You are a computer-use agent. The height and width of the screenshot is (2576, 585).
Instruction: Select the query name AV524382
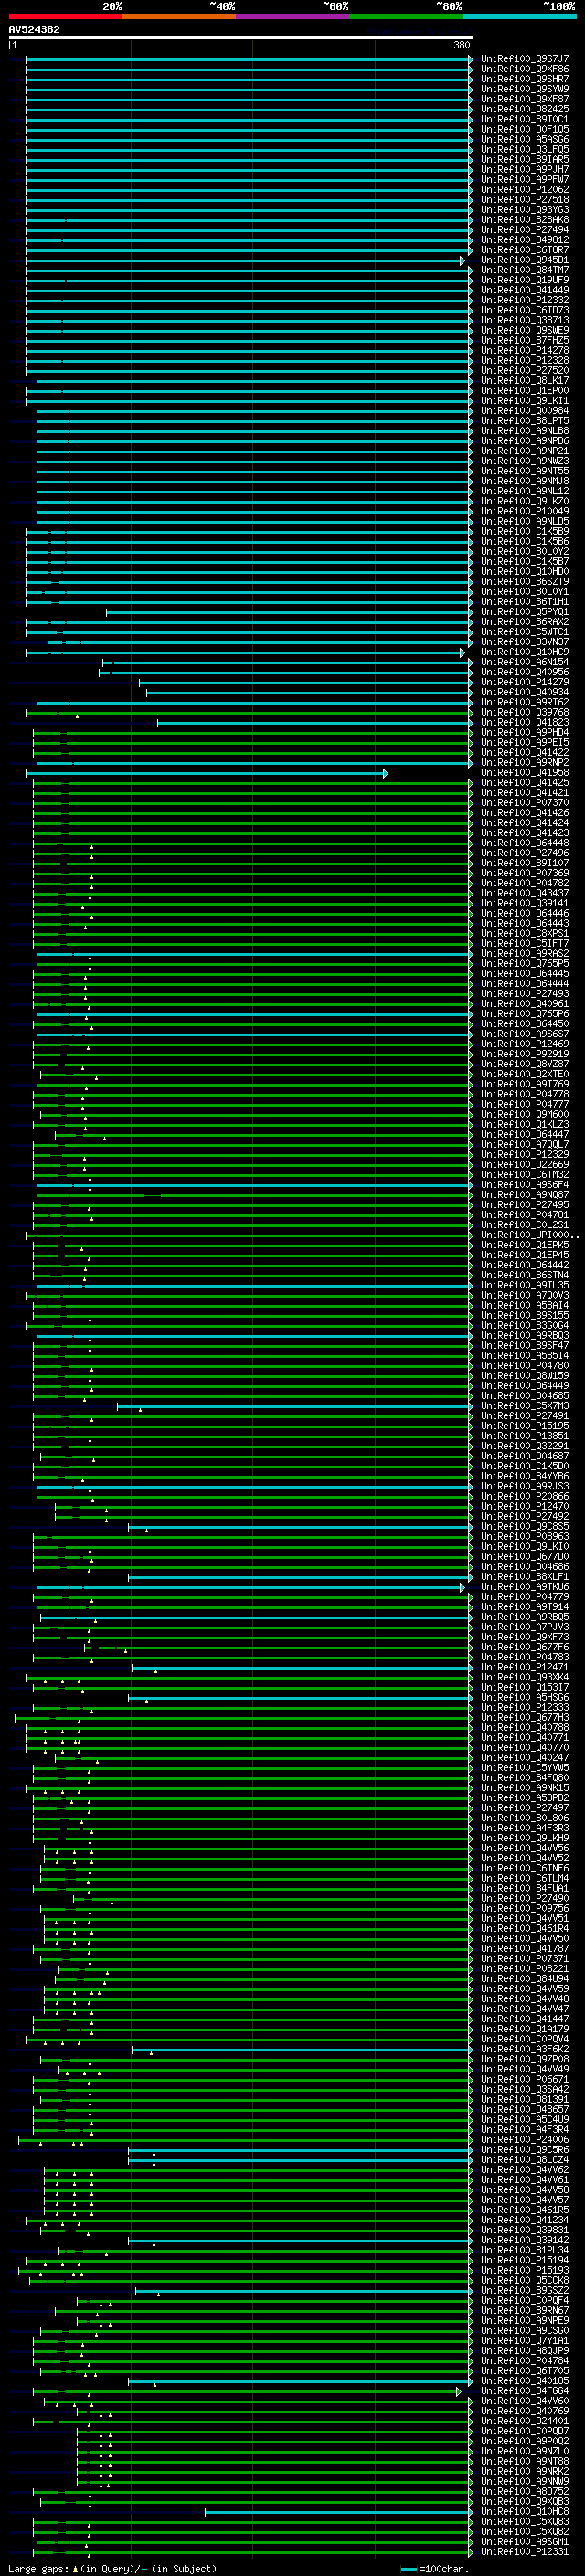34,29
